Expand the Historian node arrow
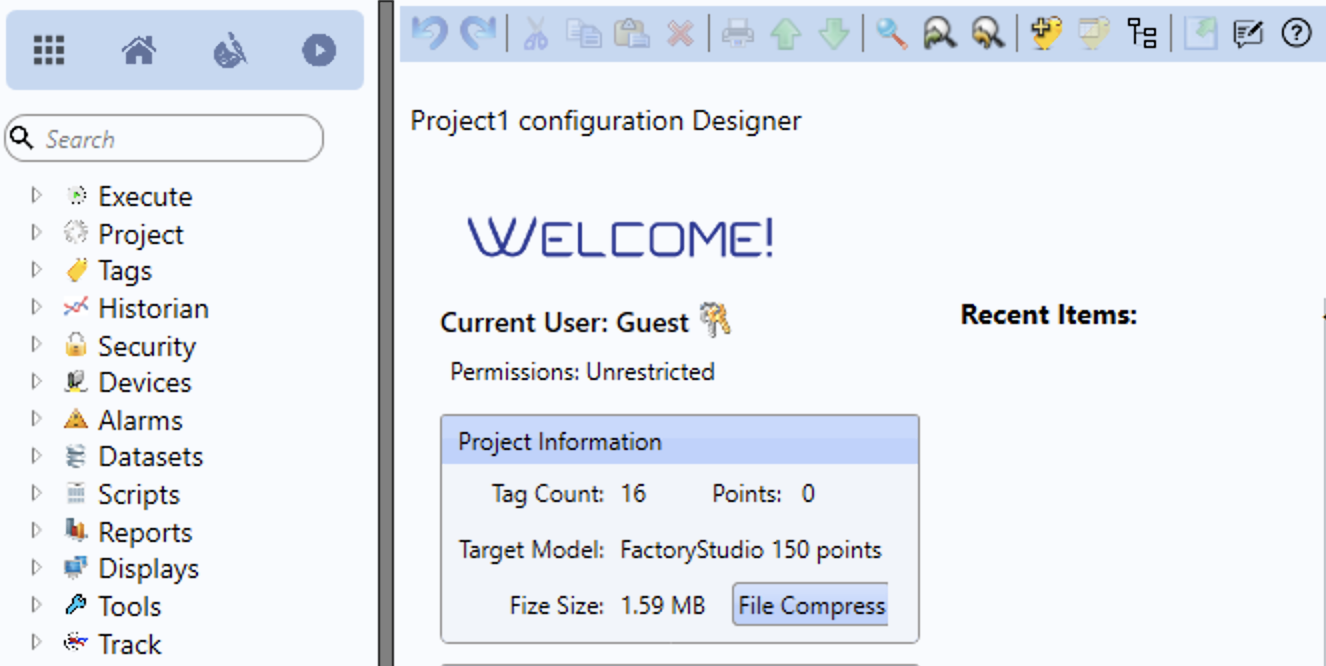The image size is (1326, 666). point(37,307)
